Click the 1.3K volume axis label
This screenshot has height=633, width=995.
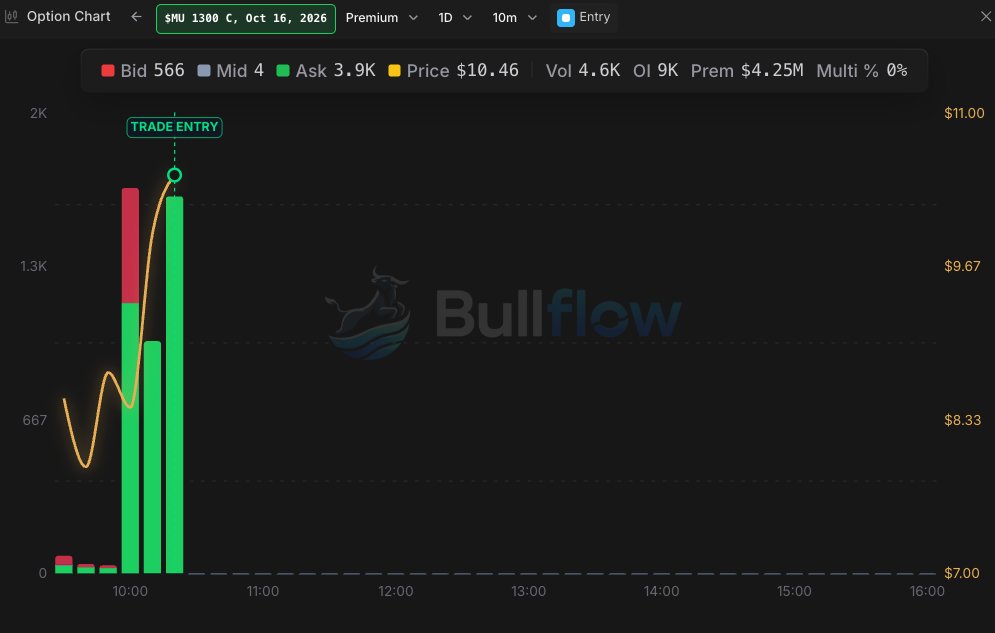click(34, 266)
